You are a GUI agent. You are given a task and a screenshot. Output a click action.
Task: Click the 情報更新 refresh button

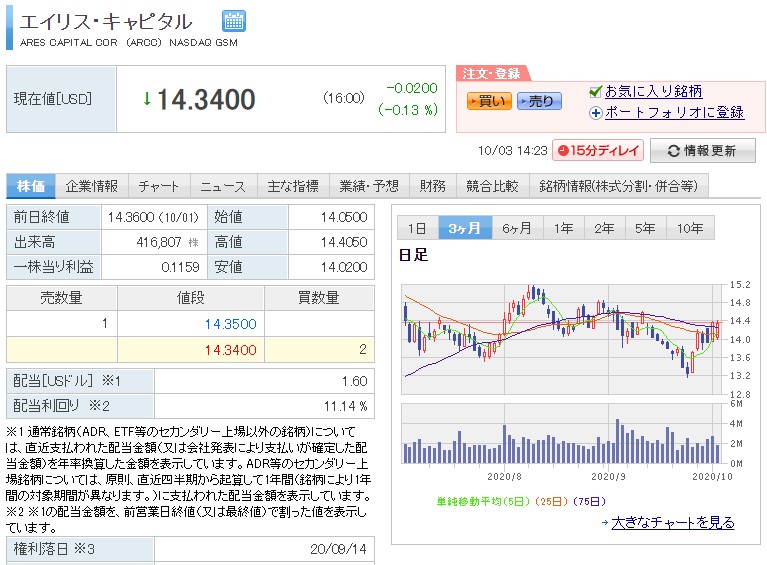(702, 151)
